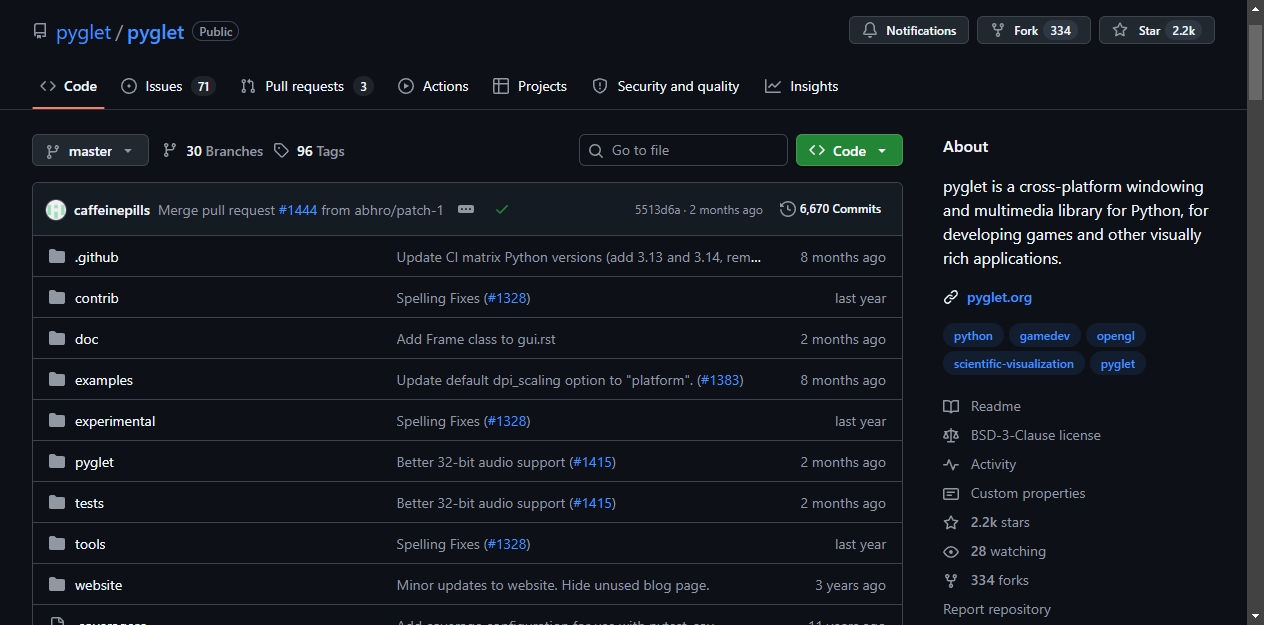1264x625 pixels.
Task: Open #1328 link in the contrib row
Action: pyautogui.click(x=506, y=298)
